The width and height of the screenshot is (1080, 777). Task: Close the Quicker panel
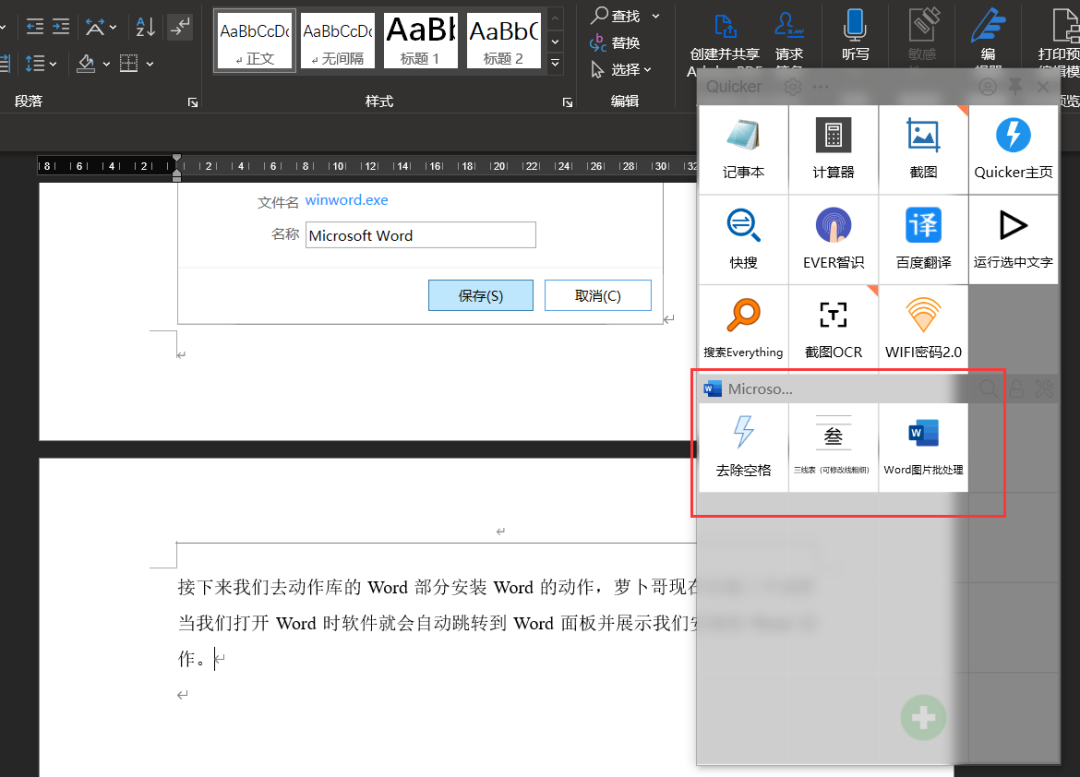click(1043, 87)
